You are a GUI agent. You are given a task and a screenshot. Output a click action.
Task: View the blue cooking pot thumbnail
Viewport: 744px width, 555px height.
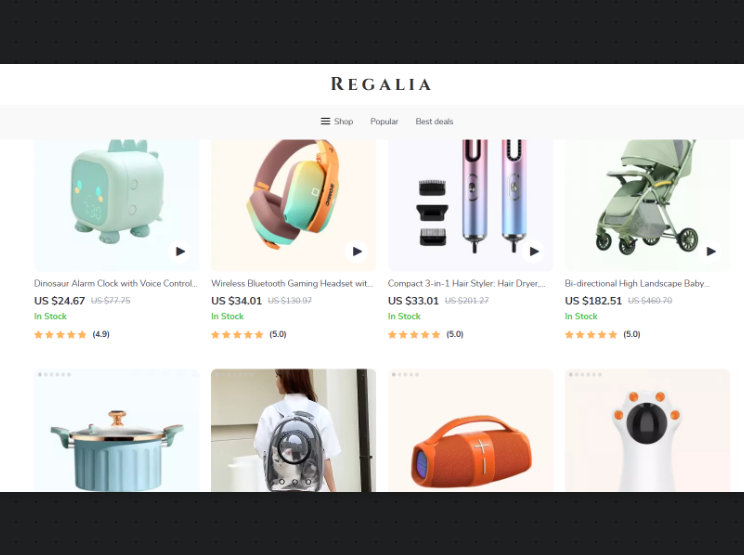(x=117, y=430)
